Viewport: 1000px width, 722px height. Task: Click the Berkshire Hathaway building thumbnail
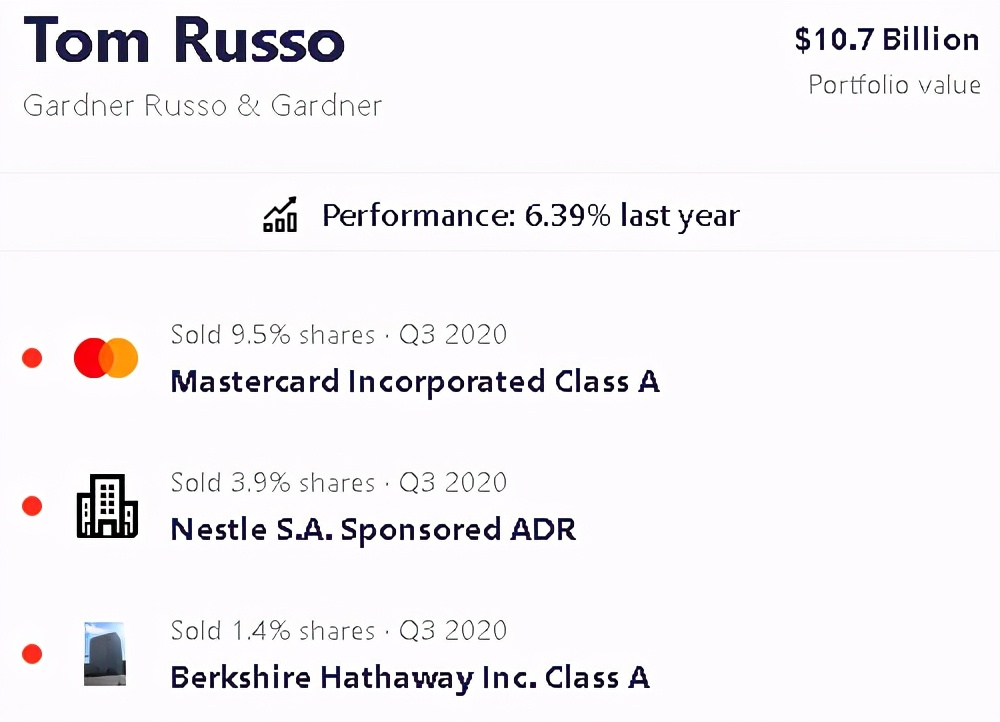(105, 654)
